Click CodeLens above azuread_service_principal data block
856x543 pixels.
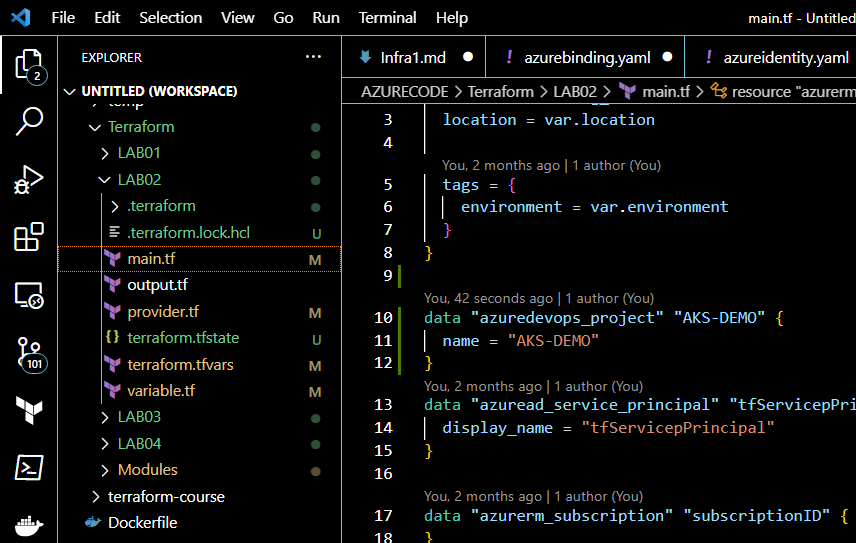[533, 386]
